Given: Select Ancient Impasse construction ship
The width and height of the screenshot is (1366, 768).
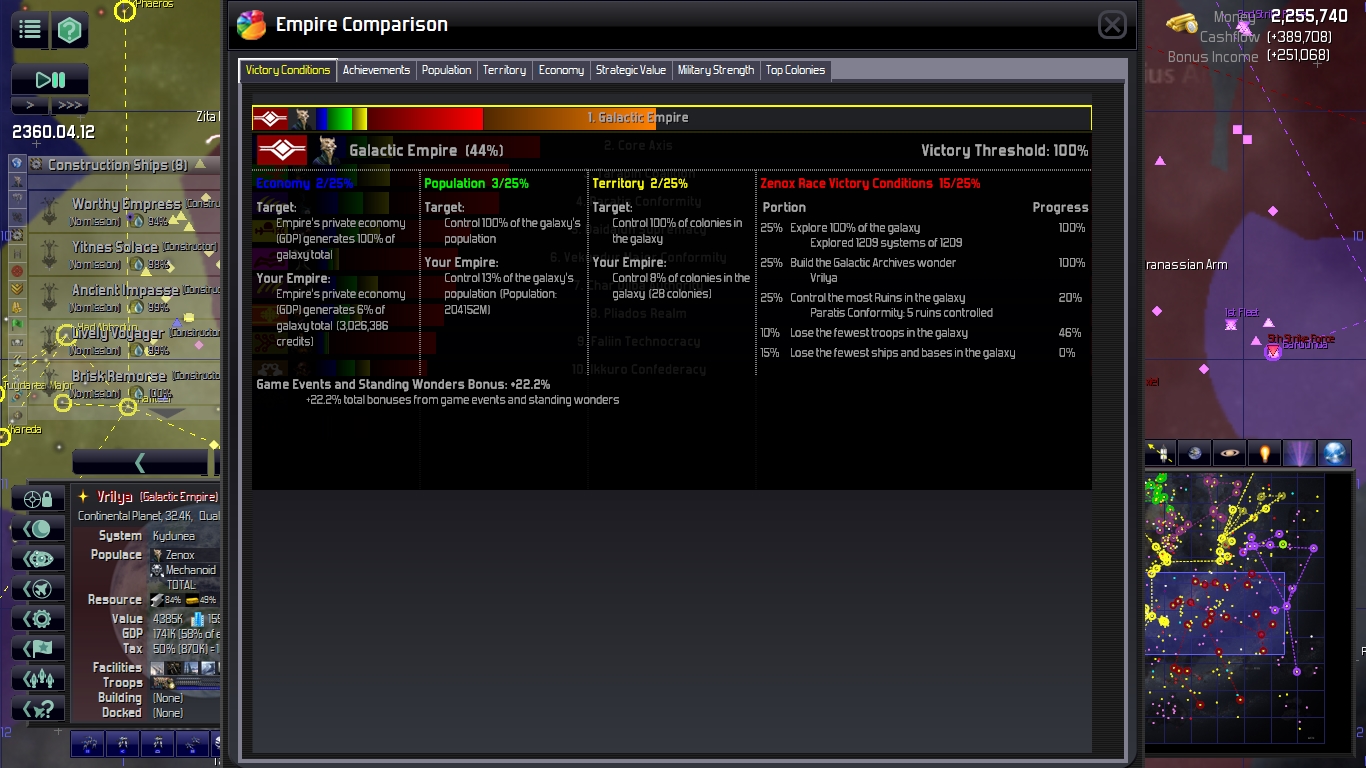Looking at the screenshot, I should click(x=125, y=297).
